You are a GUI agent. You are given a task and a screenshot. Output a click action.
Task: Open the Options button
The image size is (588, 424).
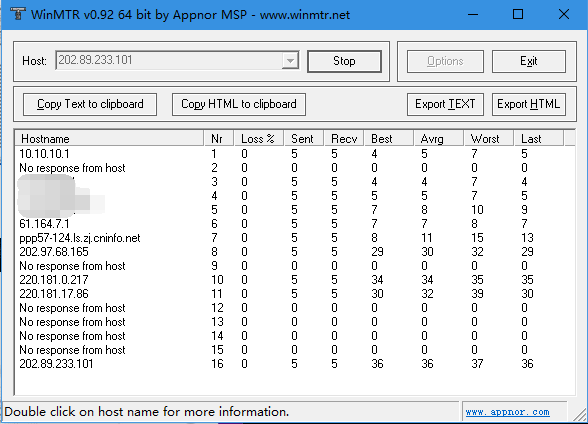[x=445, y=61]
